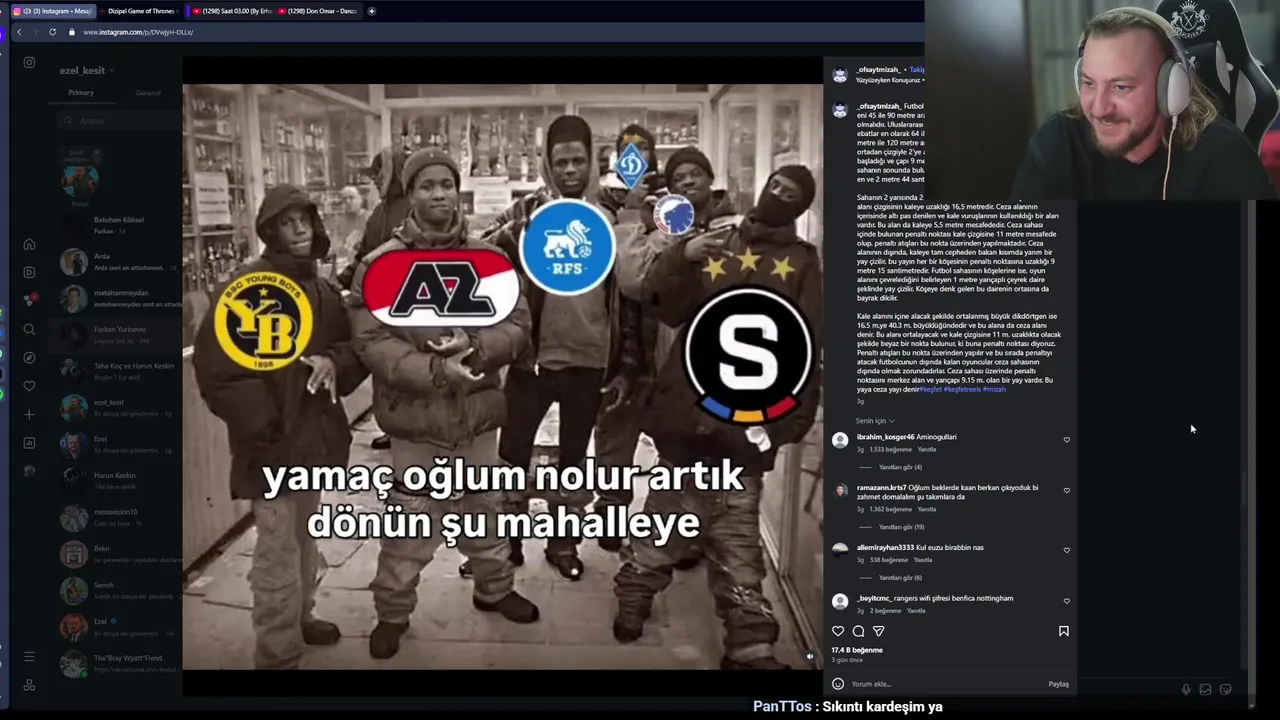Click the Instagram logo in sidebar

tap(29, 62)
